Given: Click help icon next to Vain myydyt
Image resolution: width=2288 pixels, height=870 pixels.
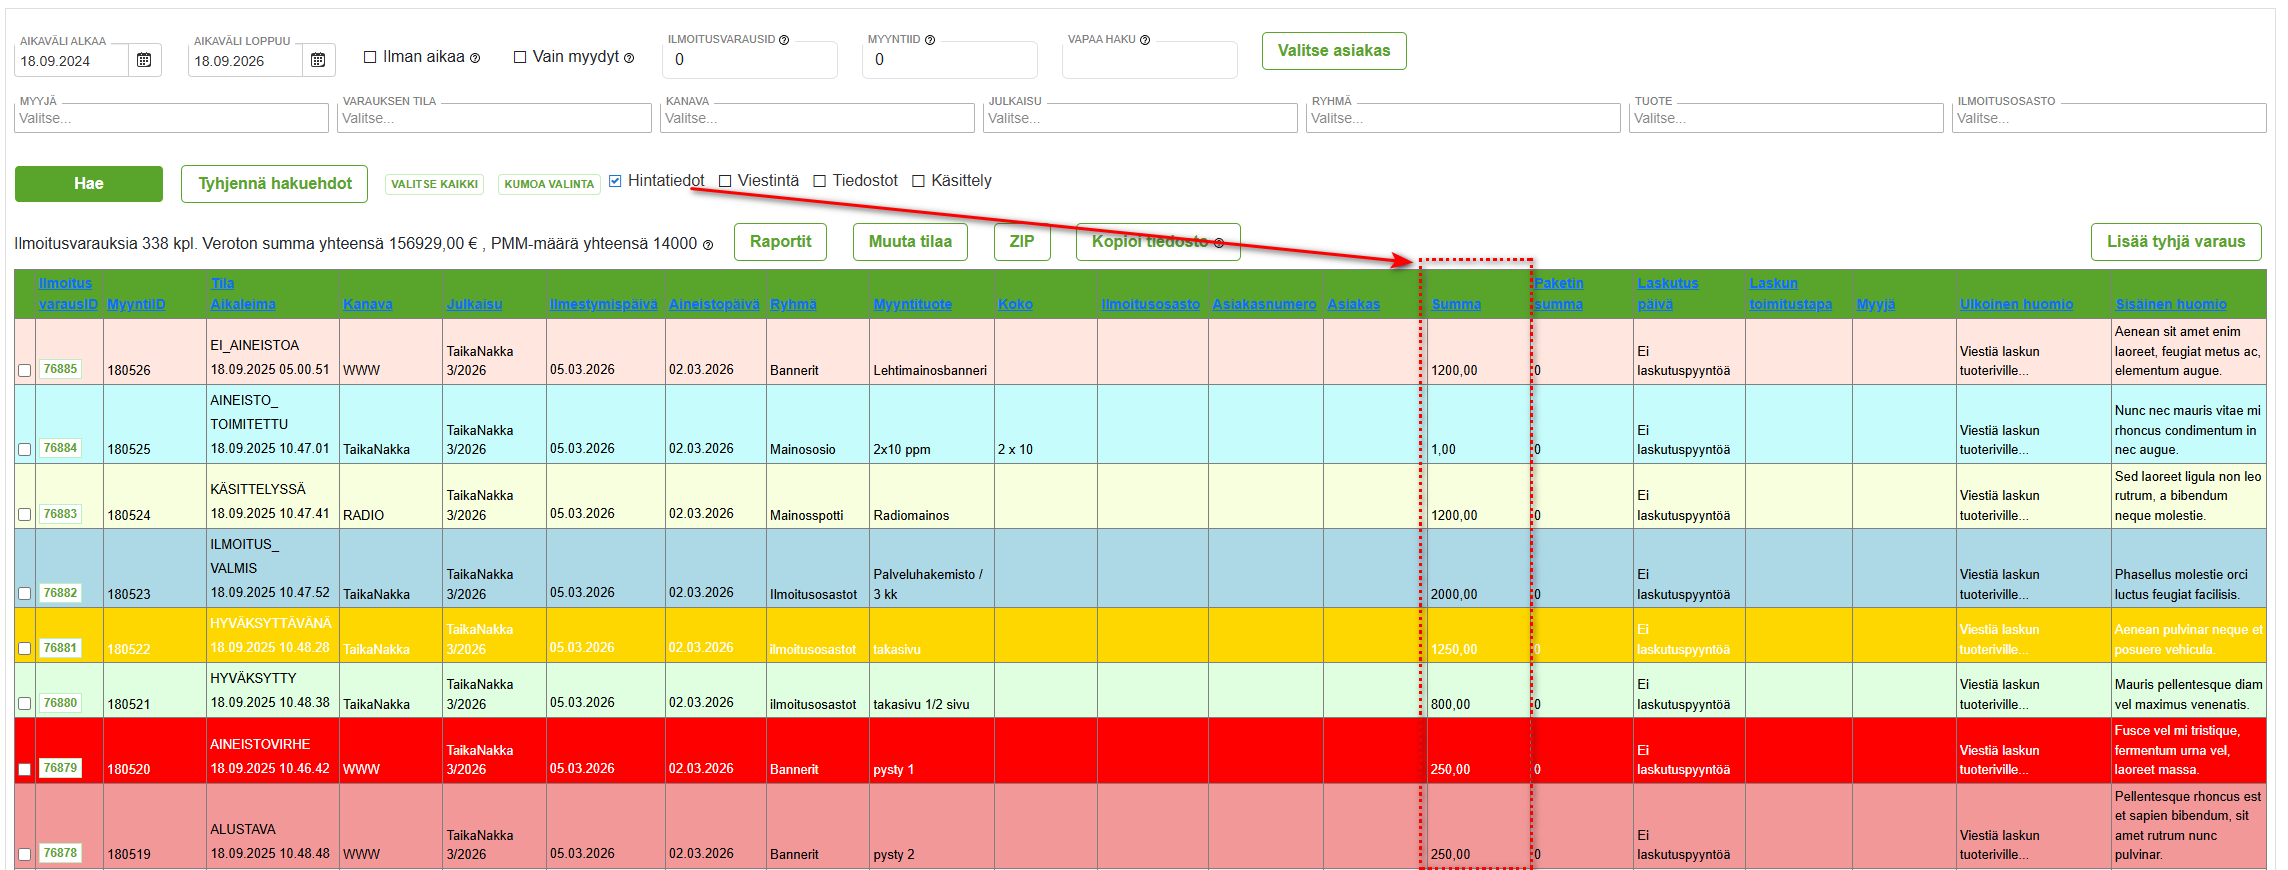Looking at the screenshot, I should click(629, 58).
